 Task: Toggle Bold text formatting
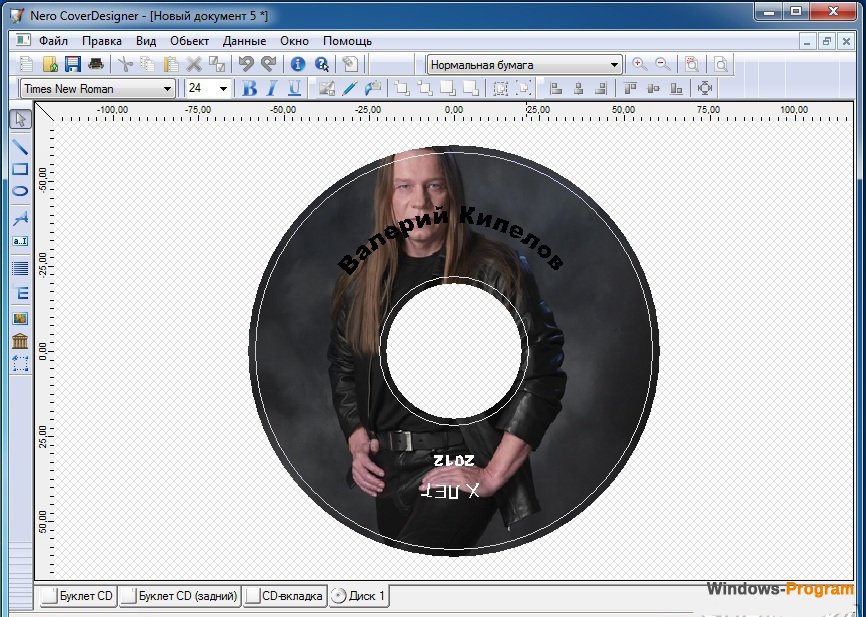point(250,88)
